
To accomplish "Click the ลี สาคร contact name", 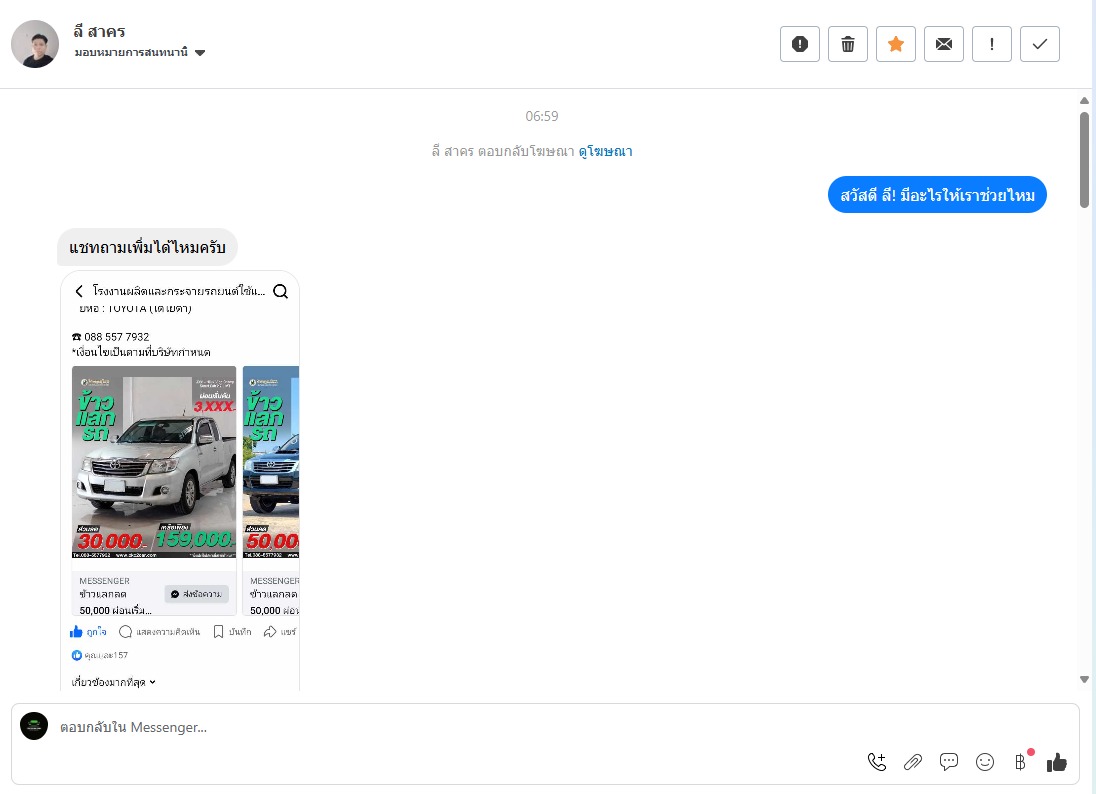I will 99,31.
